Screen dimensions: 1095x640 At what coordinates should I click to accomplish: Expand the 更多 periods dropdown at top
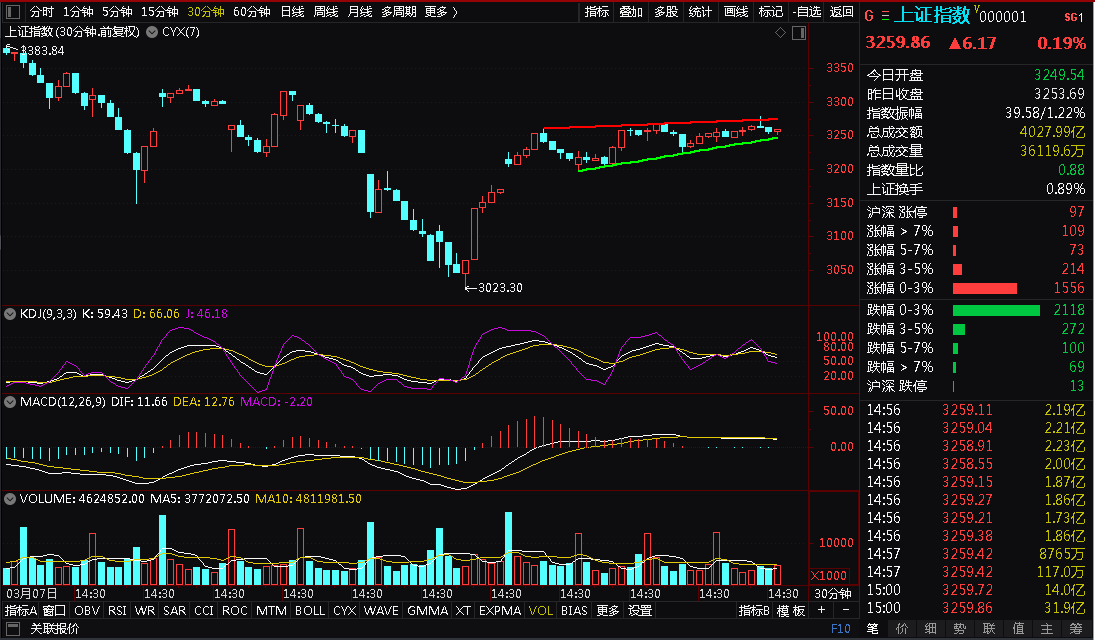tap(441, 12)
